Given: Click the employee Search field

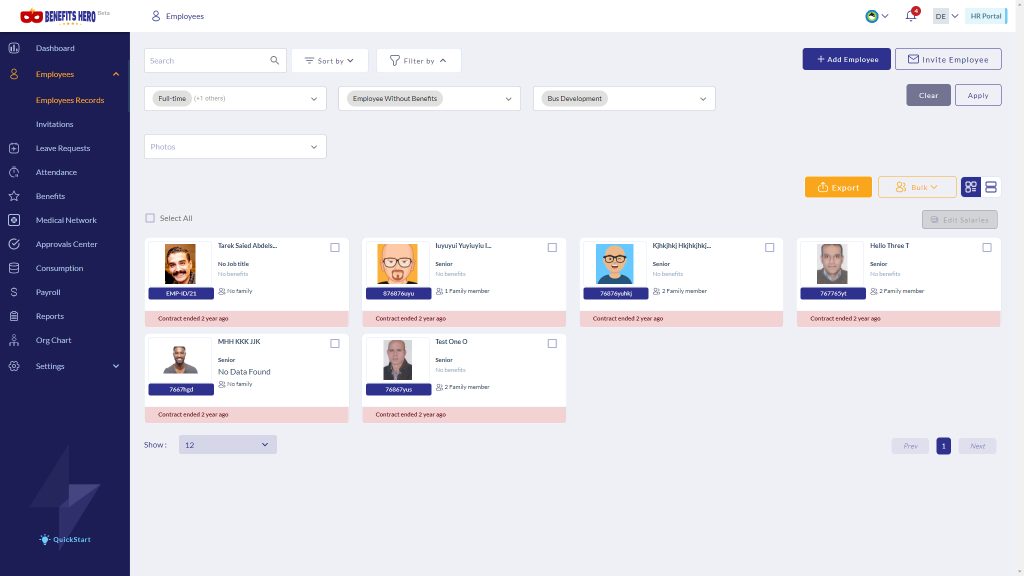Looking at the screenshot, I should click(215, 61).
